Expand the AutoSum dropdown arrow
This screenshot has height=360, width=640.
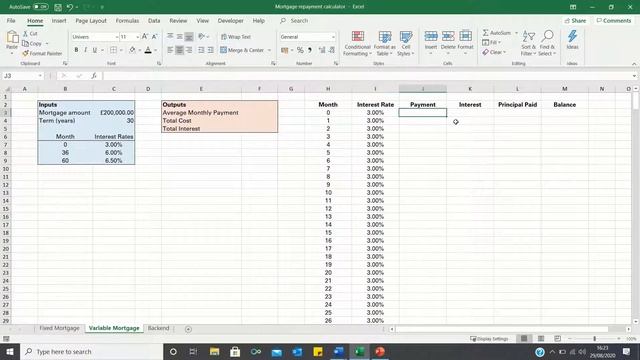(x=516, y=33)
